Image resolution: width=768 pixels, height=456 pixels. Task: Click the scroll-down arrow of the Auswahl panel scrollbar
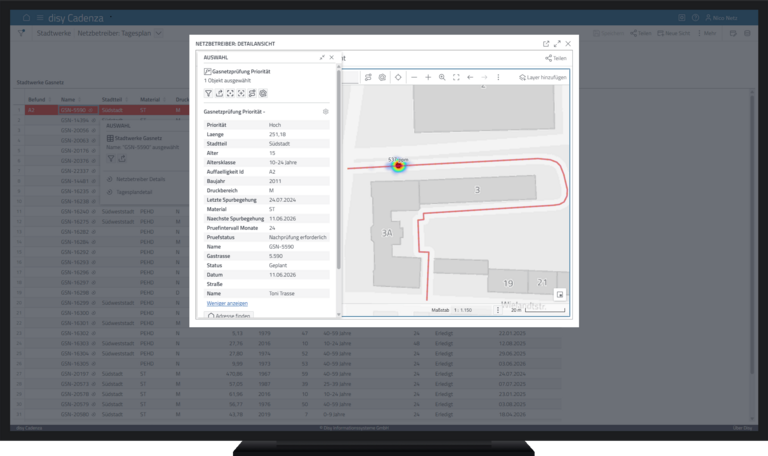pyautogui.click(x=338, y=315)
